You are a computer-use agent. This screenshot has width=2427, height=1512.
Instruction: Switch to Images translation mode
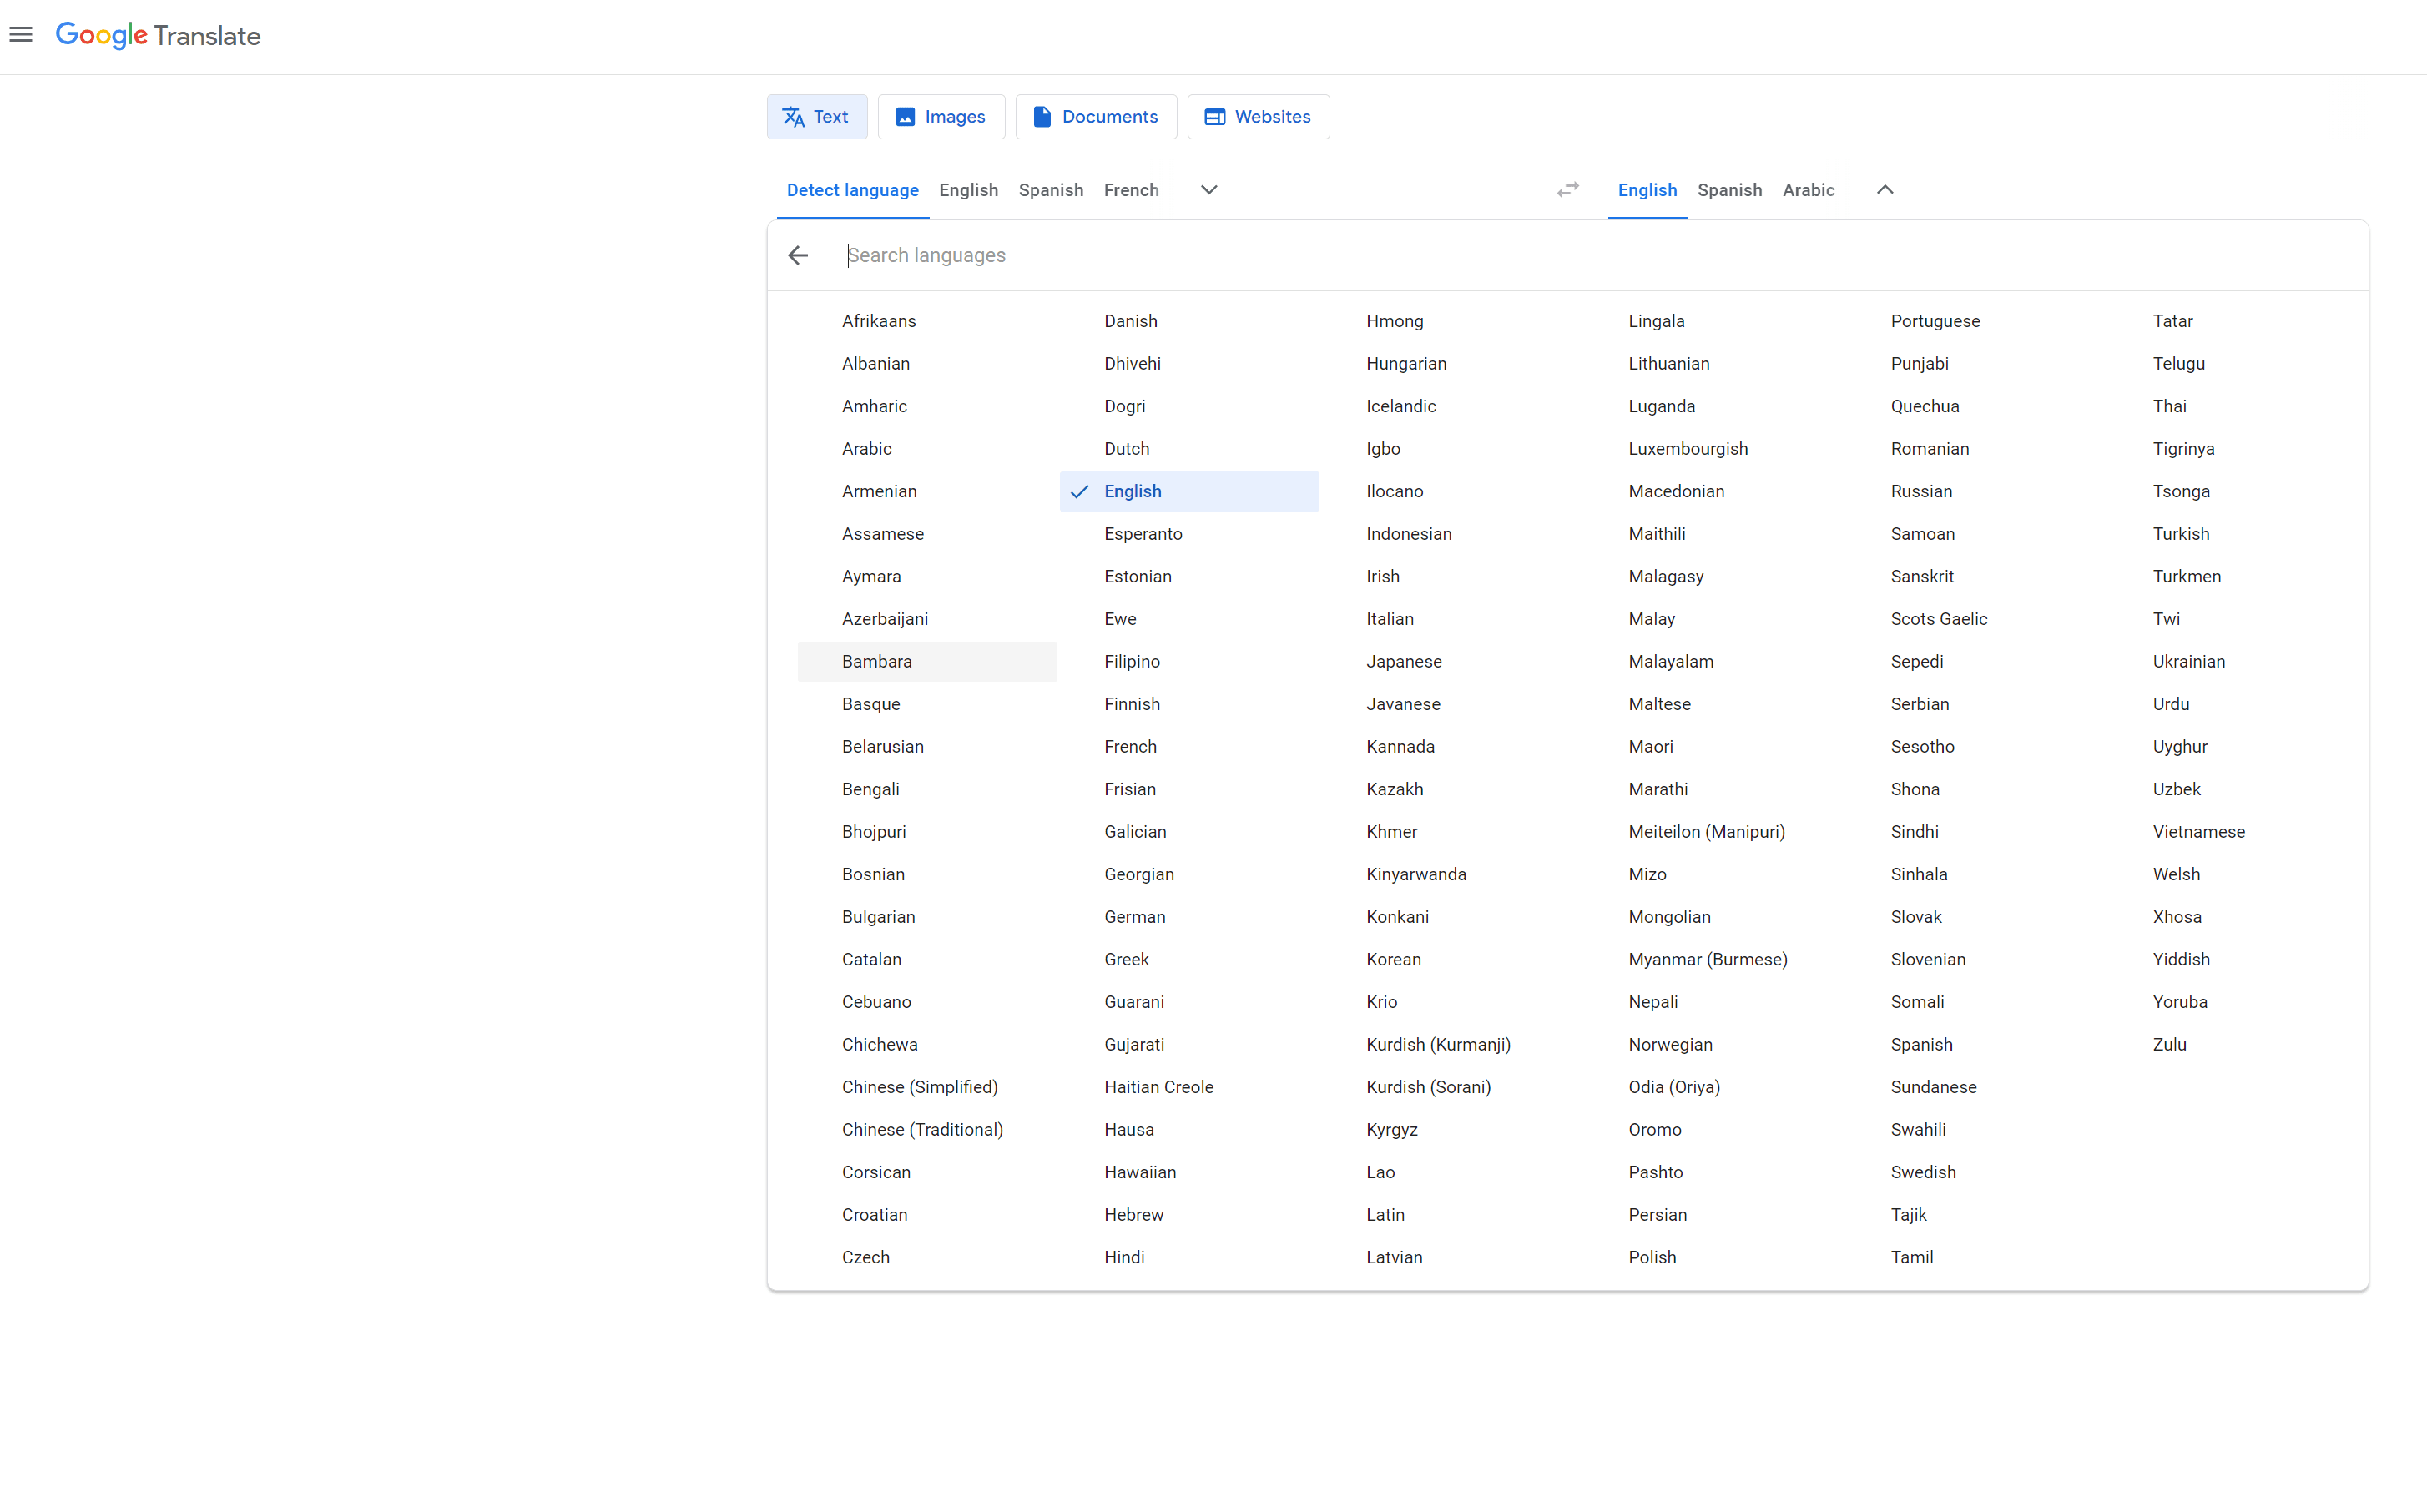(941, 117)
